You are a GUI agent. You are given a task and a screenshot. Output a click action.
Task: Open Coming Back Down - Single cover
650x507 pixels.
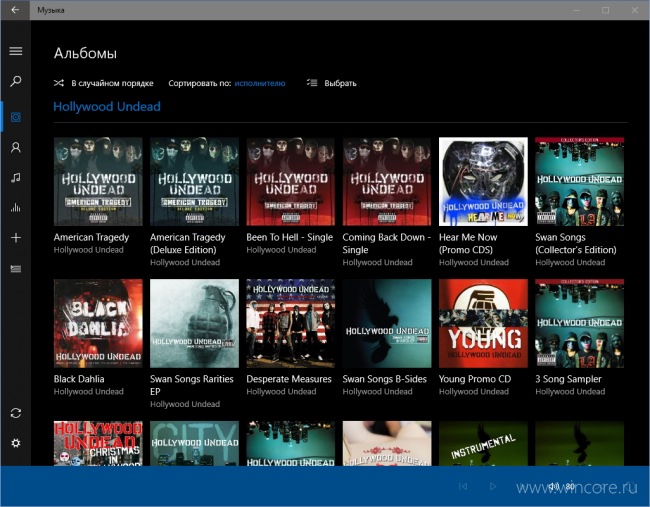point(387,182)
